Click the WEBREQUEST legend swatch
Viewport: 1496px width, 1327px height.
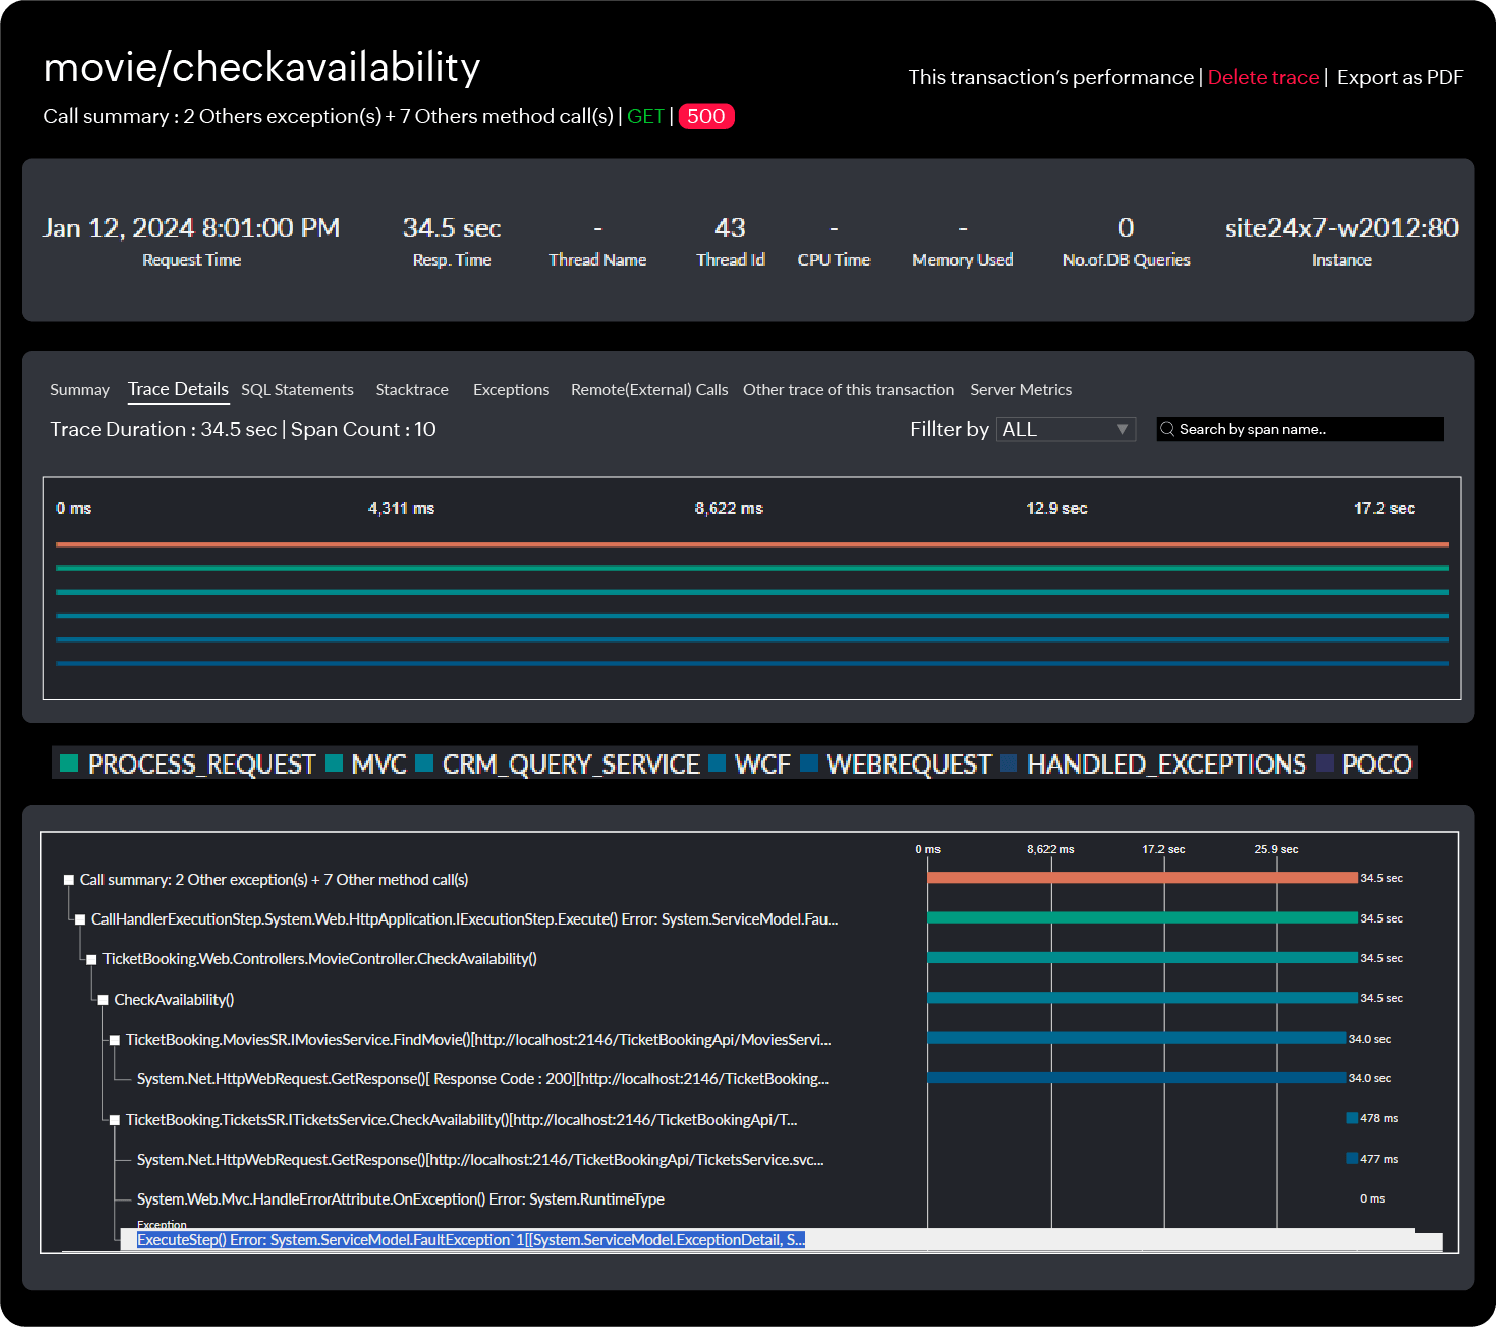click(x=809, y=763)
